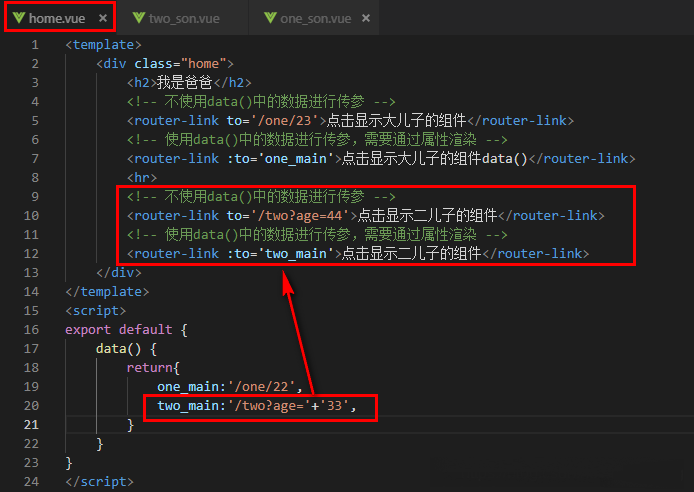Click the opening <script> tag
This screenshot has width=694, height=492.
[96, 311]
